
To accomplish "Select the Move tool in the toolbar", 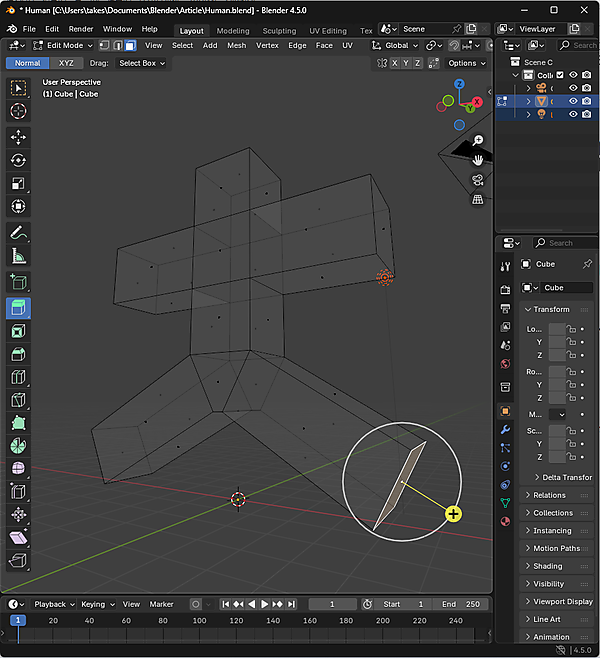I will [x=18, y=136].
